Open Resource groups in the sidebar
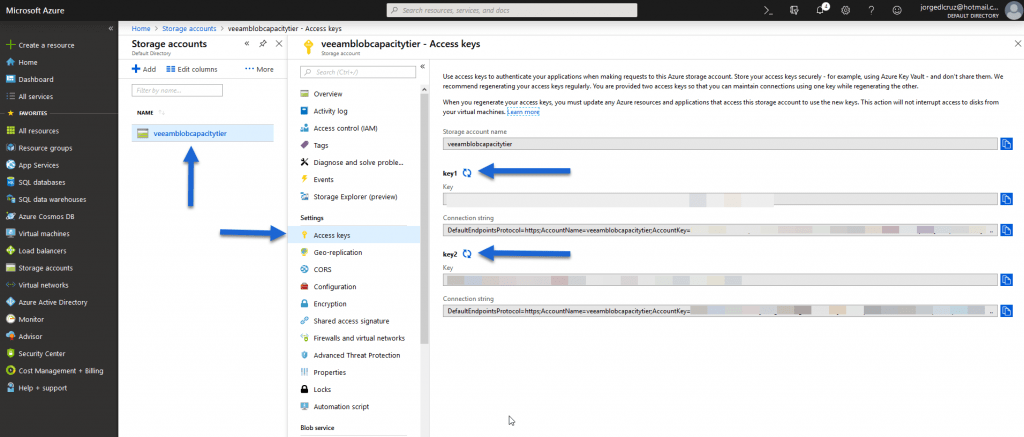Viewport: 1024px width, 437px height. point(45,148)
